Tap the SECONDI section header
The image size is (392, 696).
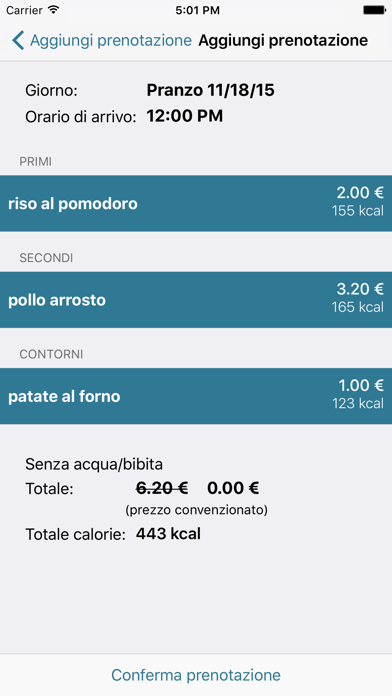pos(46,258)
